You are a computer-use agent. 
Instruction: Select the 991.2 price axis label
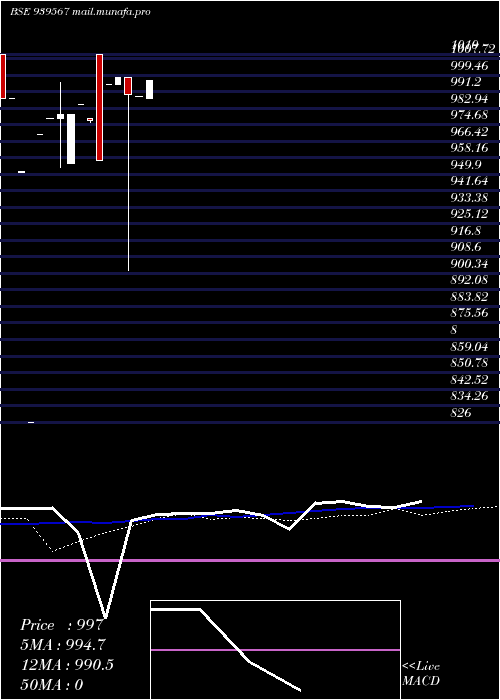point(466,82)
